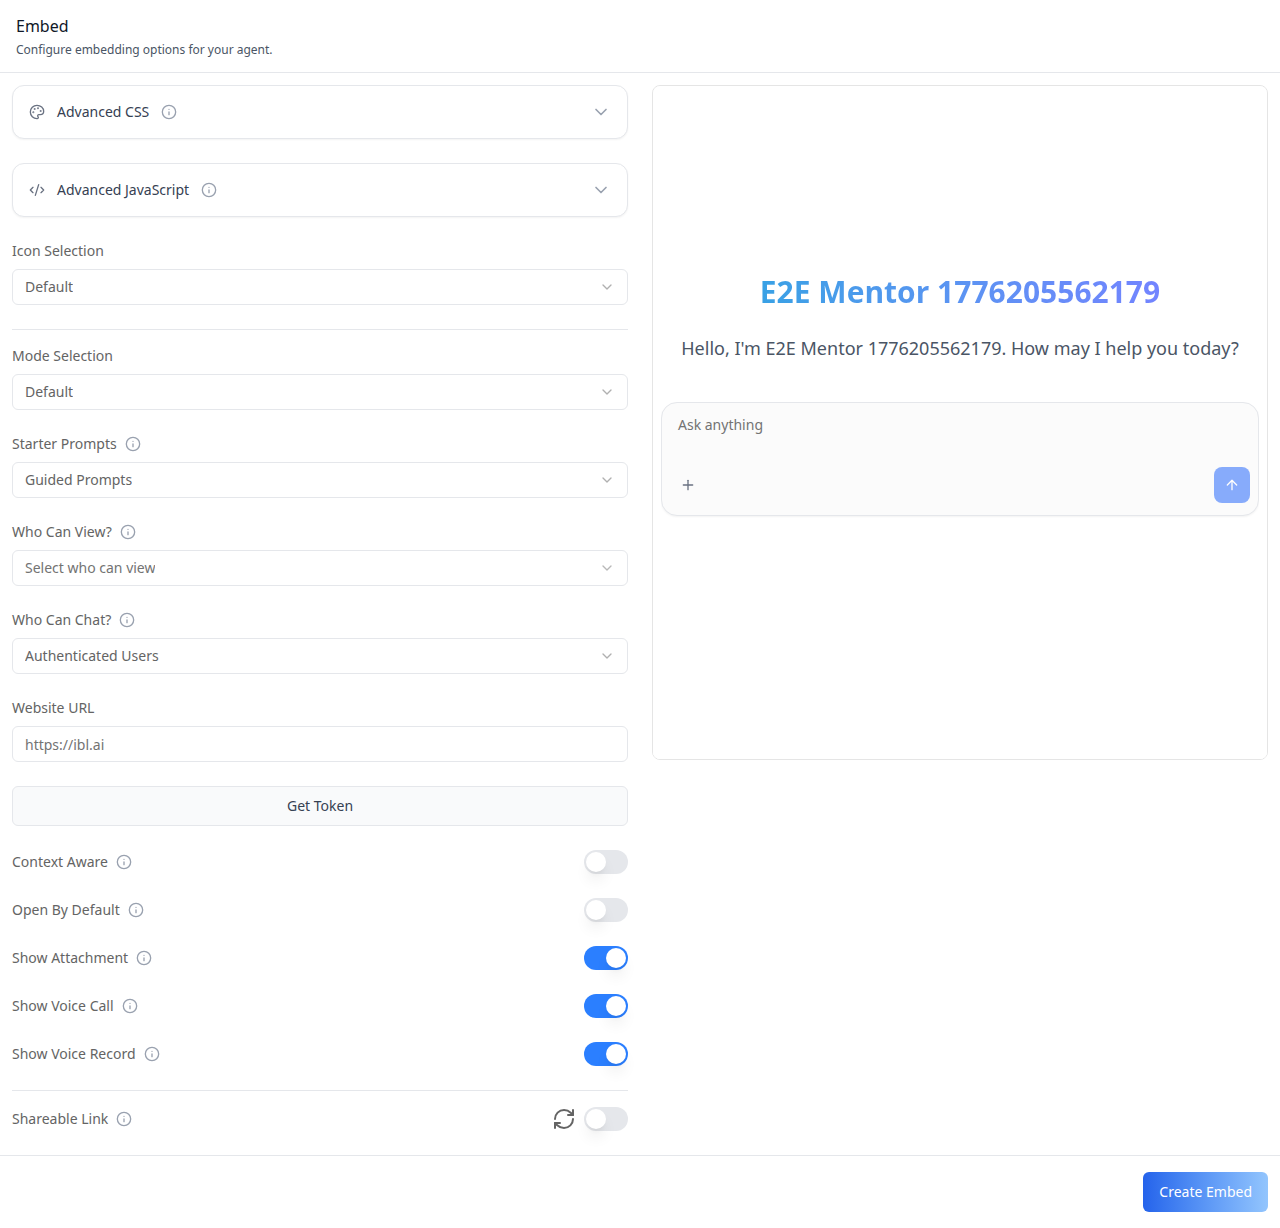Disable the Show Attachment toggle
The height and width of the screenshot is (1228, 1280).
(x=606, y=958)
